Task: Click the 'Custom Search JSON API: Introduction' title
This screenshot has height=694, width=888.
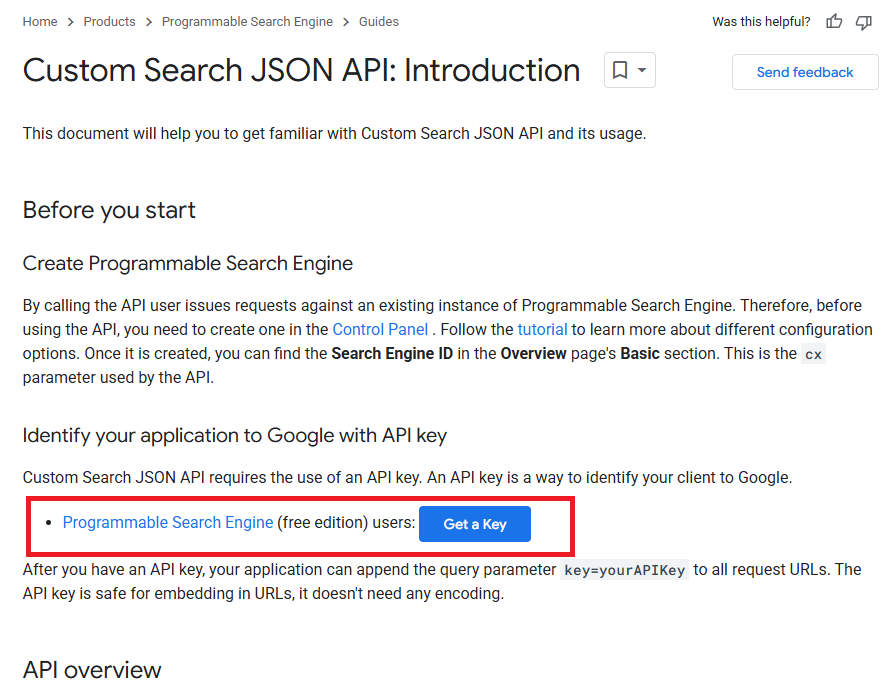Action: tap(301, 70)
